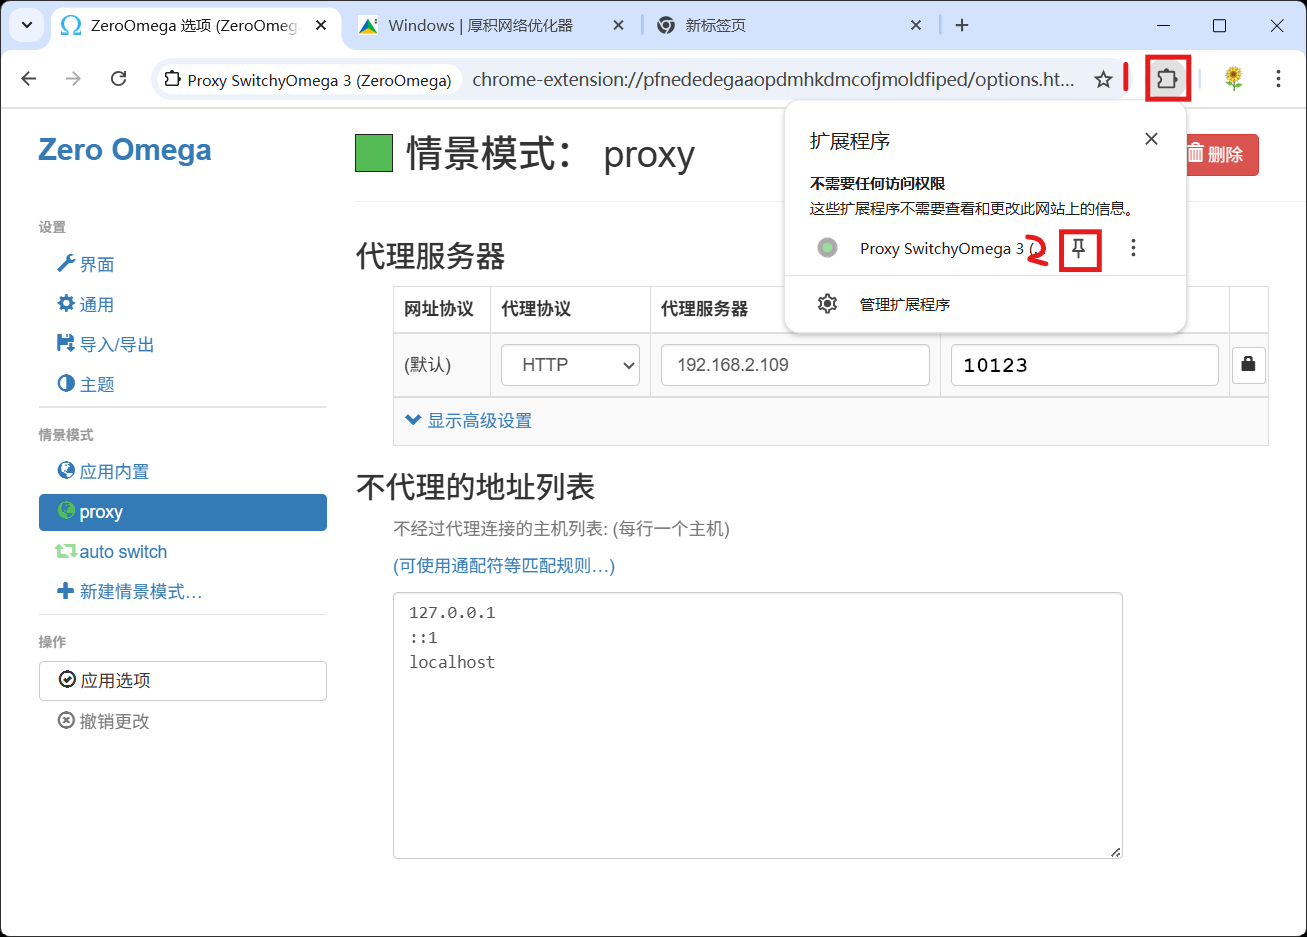
Task: Pin the Proxy SwitchyOmega 3 extension
Action: pos(1079,250)
